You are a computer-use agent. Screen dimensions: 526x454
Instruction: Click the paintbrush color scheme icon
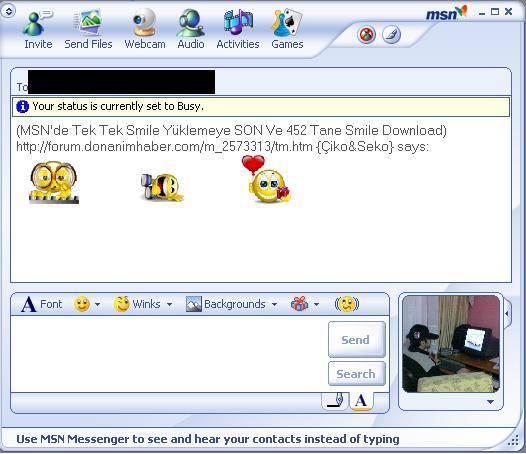[x=391, y=35]
